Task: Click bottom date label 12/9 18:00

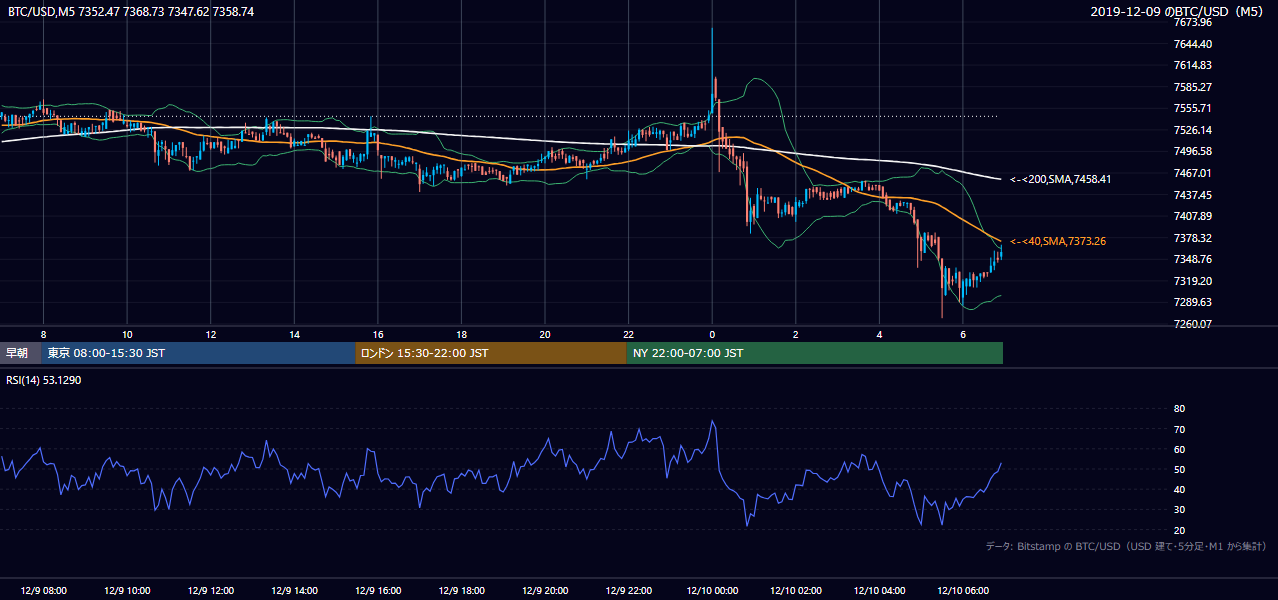Action: click(461, 591)
